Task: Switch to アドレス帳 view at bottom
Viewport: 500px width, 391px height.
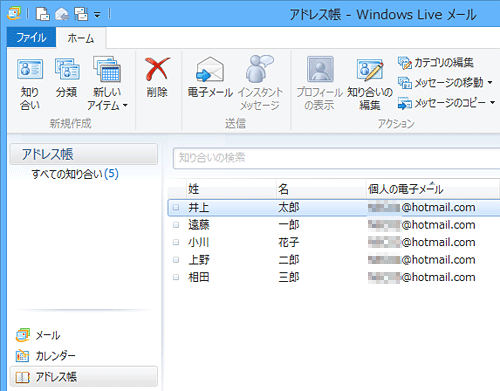Action: click(84, 377)
